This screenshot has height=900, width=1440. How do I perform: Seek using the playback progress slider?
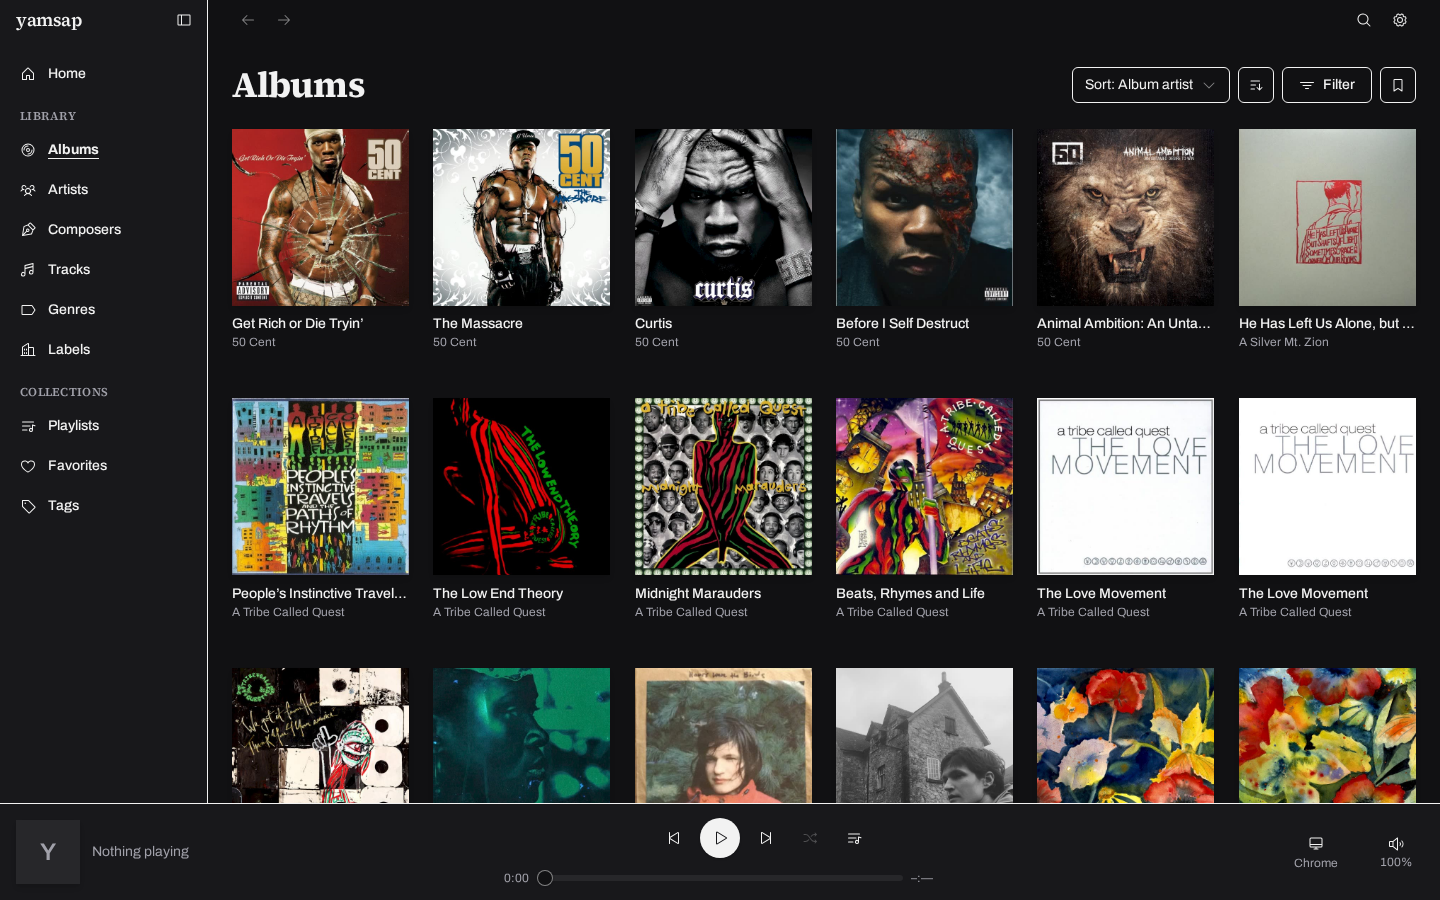tap(724, 878)
